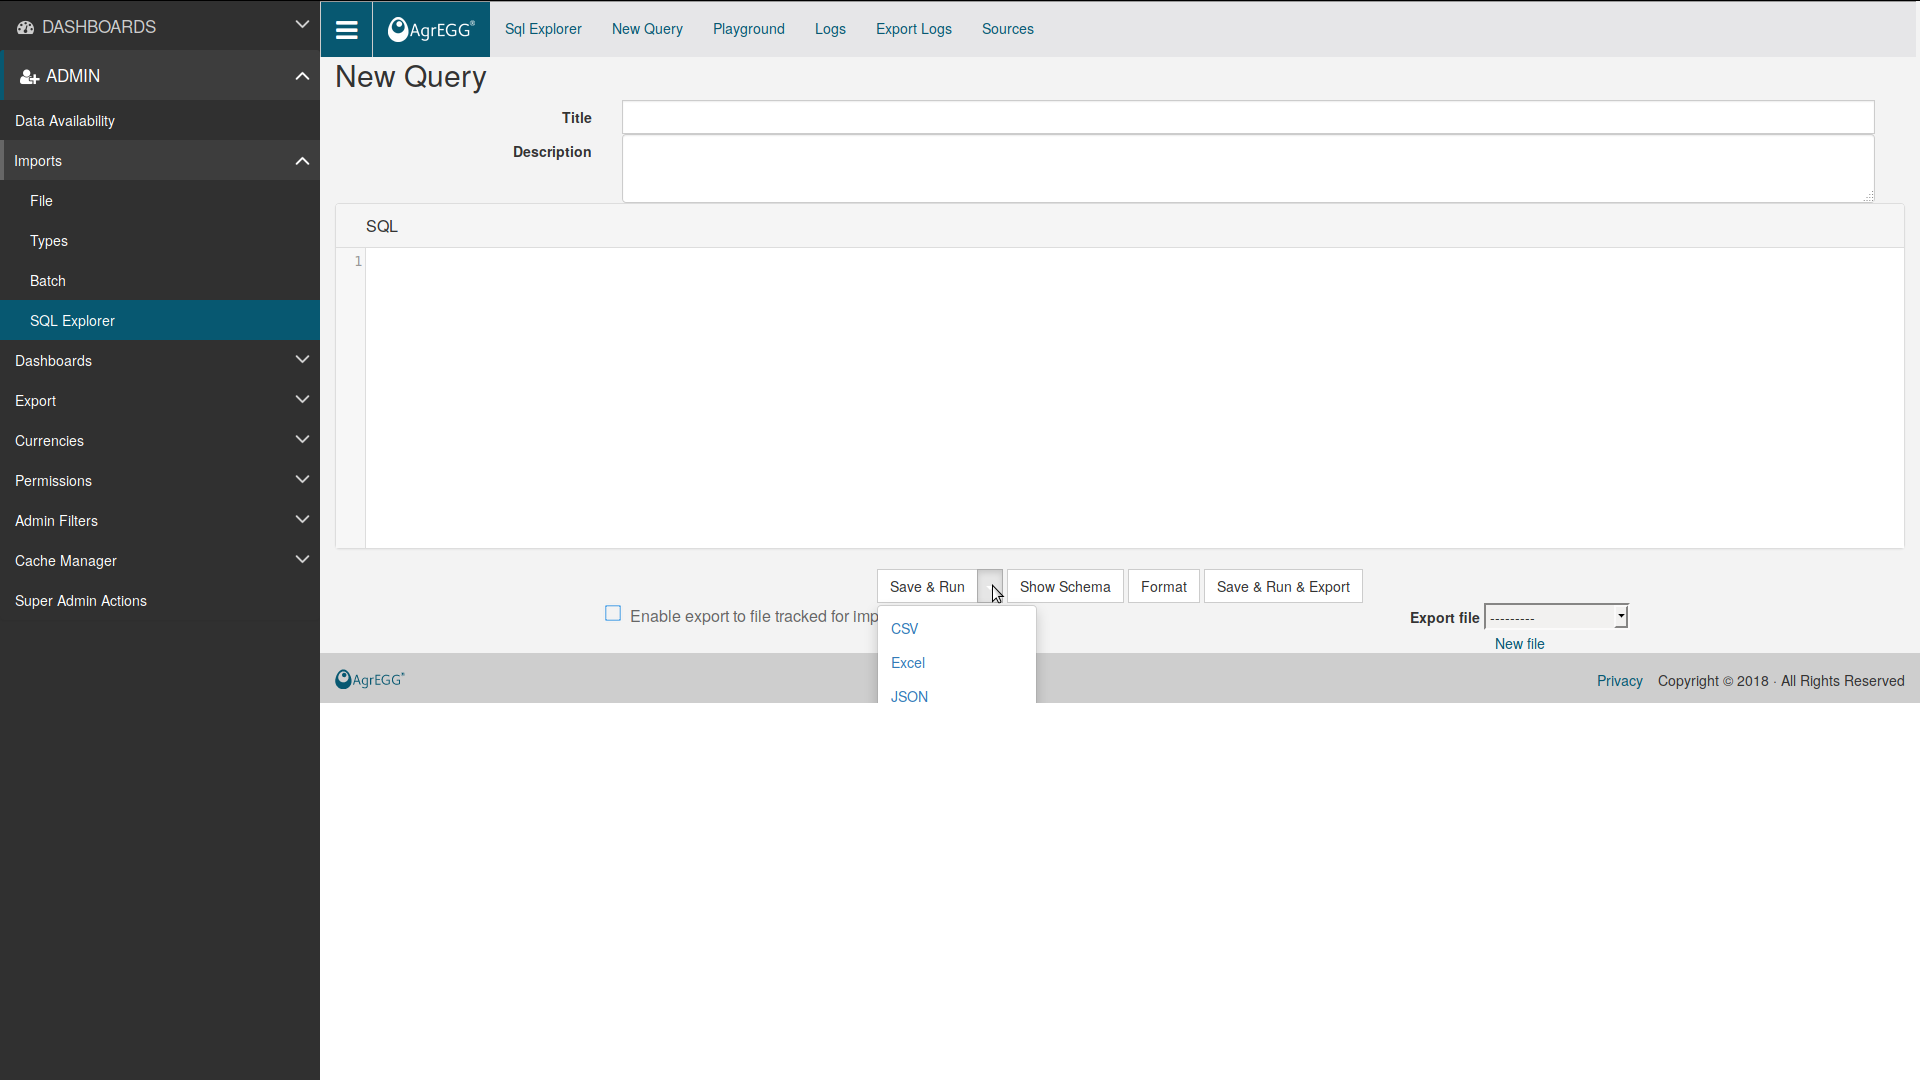
Task: Click the Save & Run & Export button
Action: [1283, 587]
